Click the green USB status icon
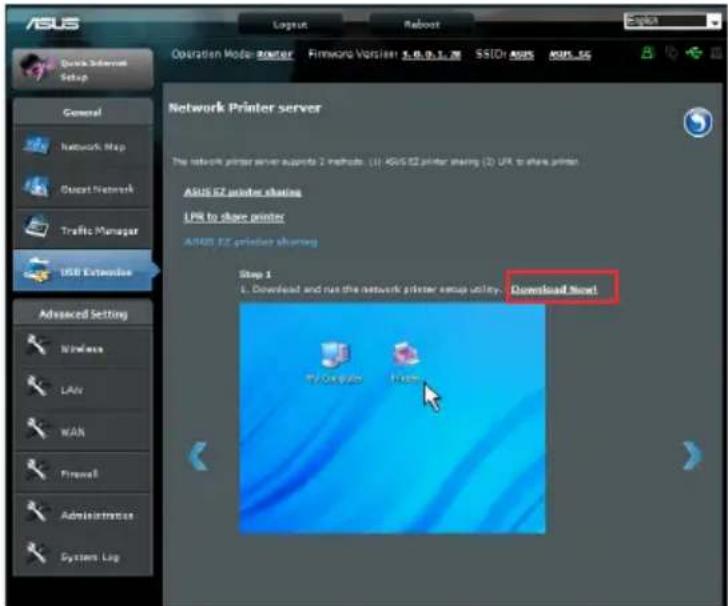The height and width of the screenshot is (606, 728). [694, 53]
